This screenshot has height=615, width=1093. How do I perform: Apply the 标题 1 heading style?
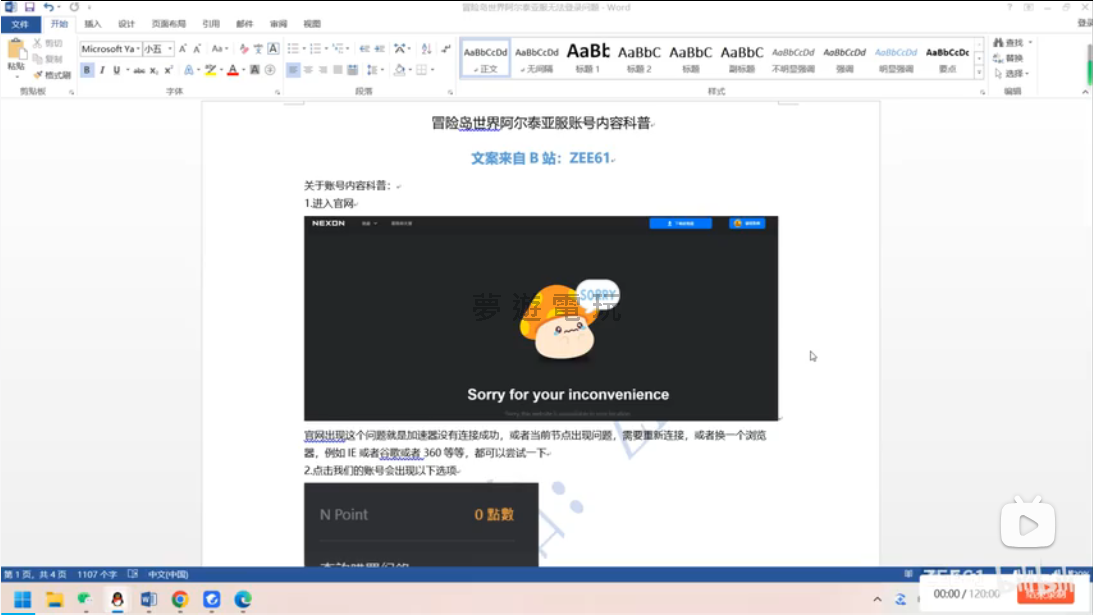point(587,56)
